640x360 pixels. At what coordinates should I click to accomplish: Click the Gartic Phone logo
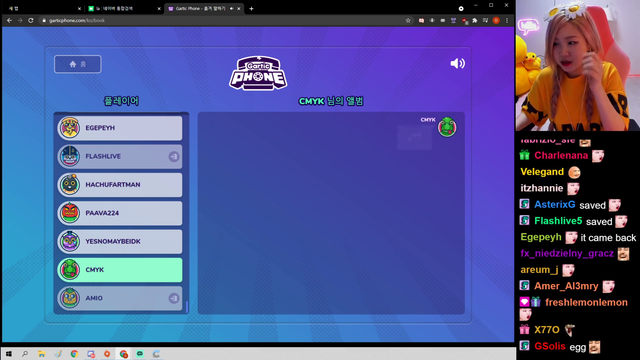tap(258, 73)
